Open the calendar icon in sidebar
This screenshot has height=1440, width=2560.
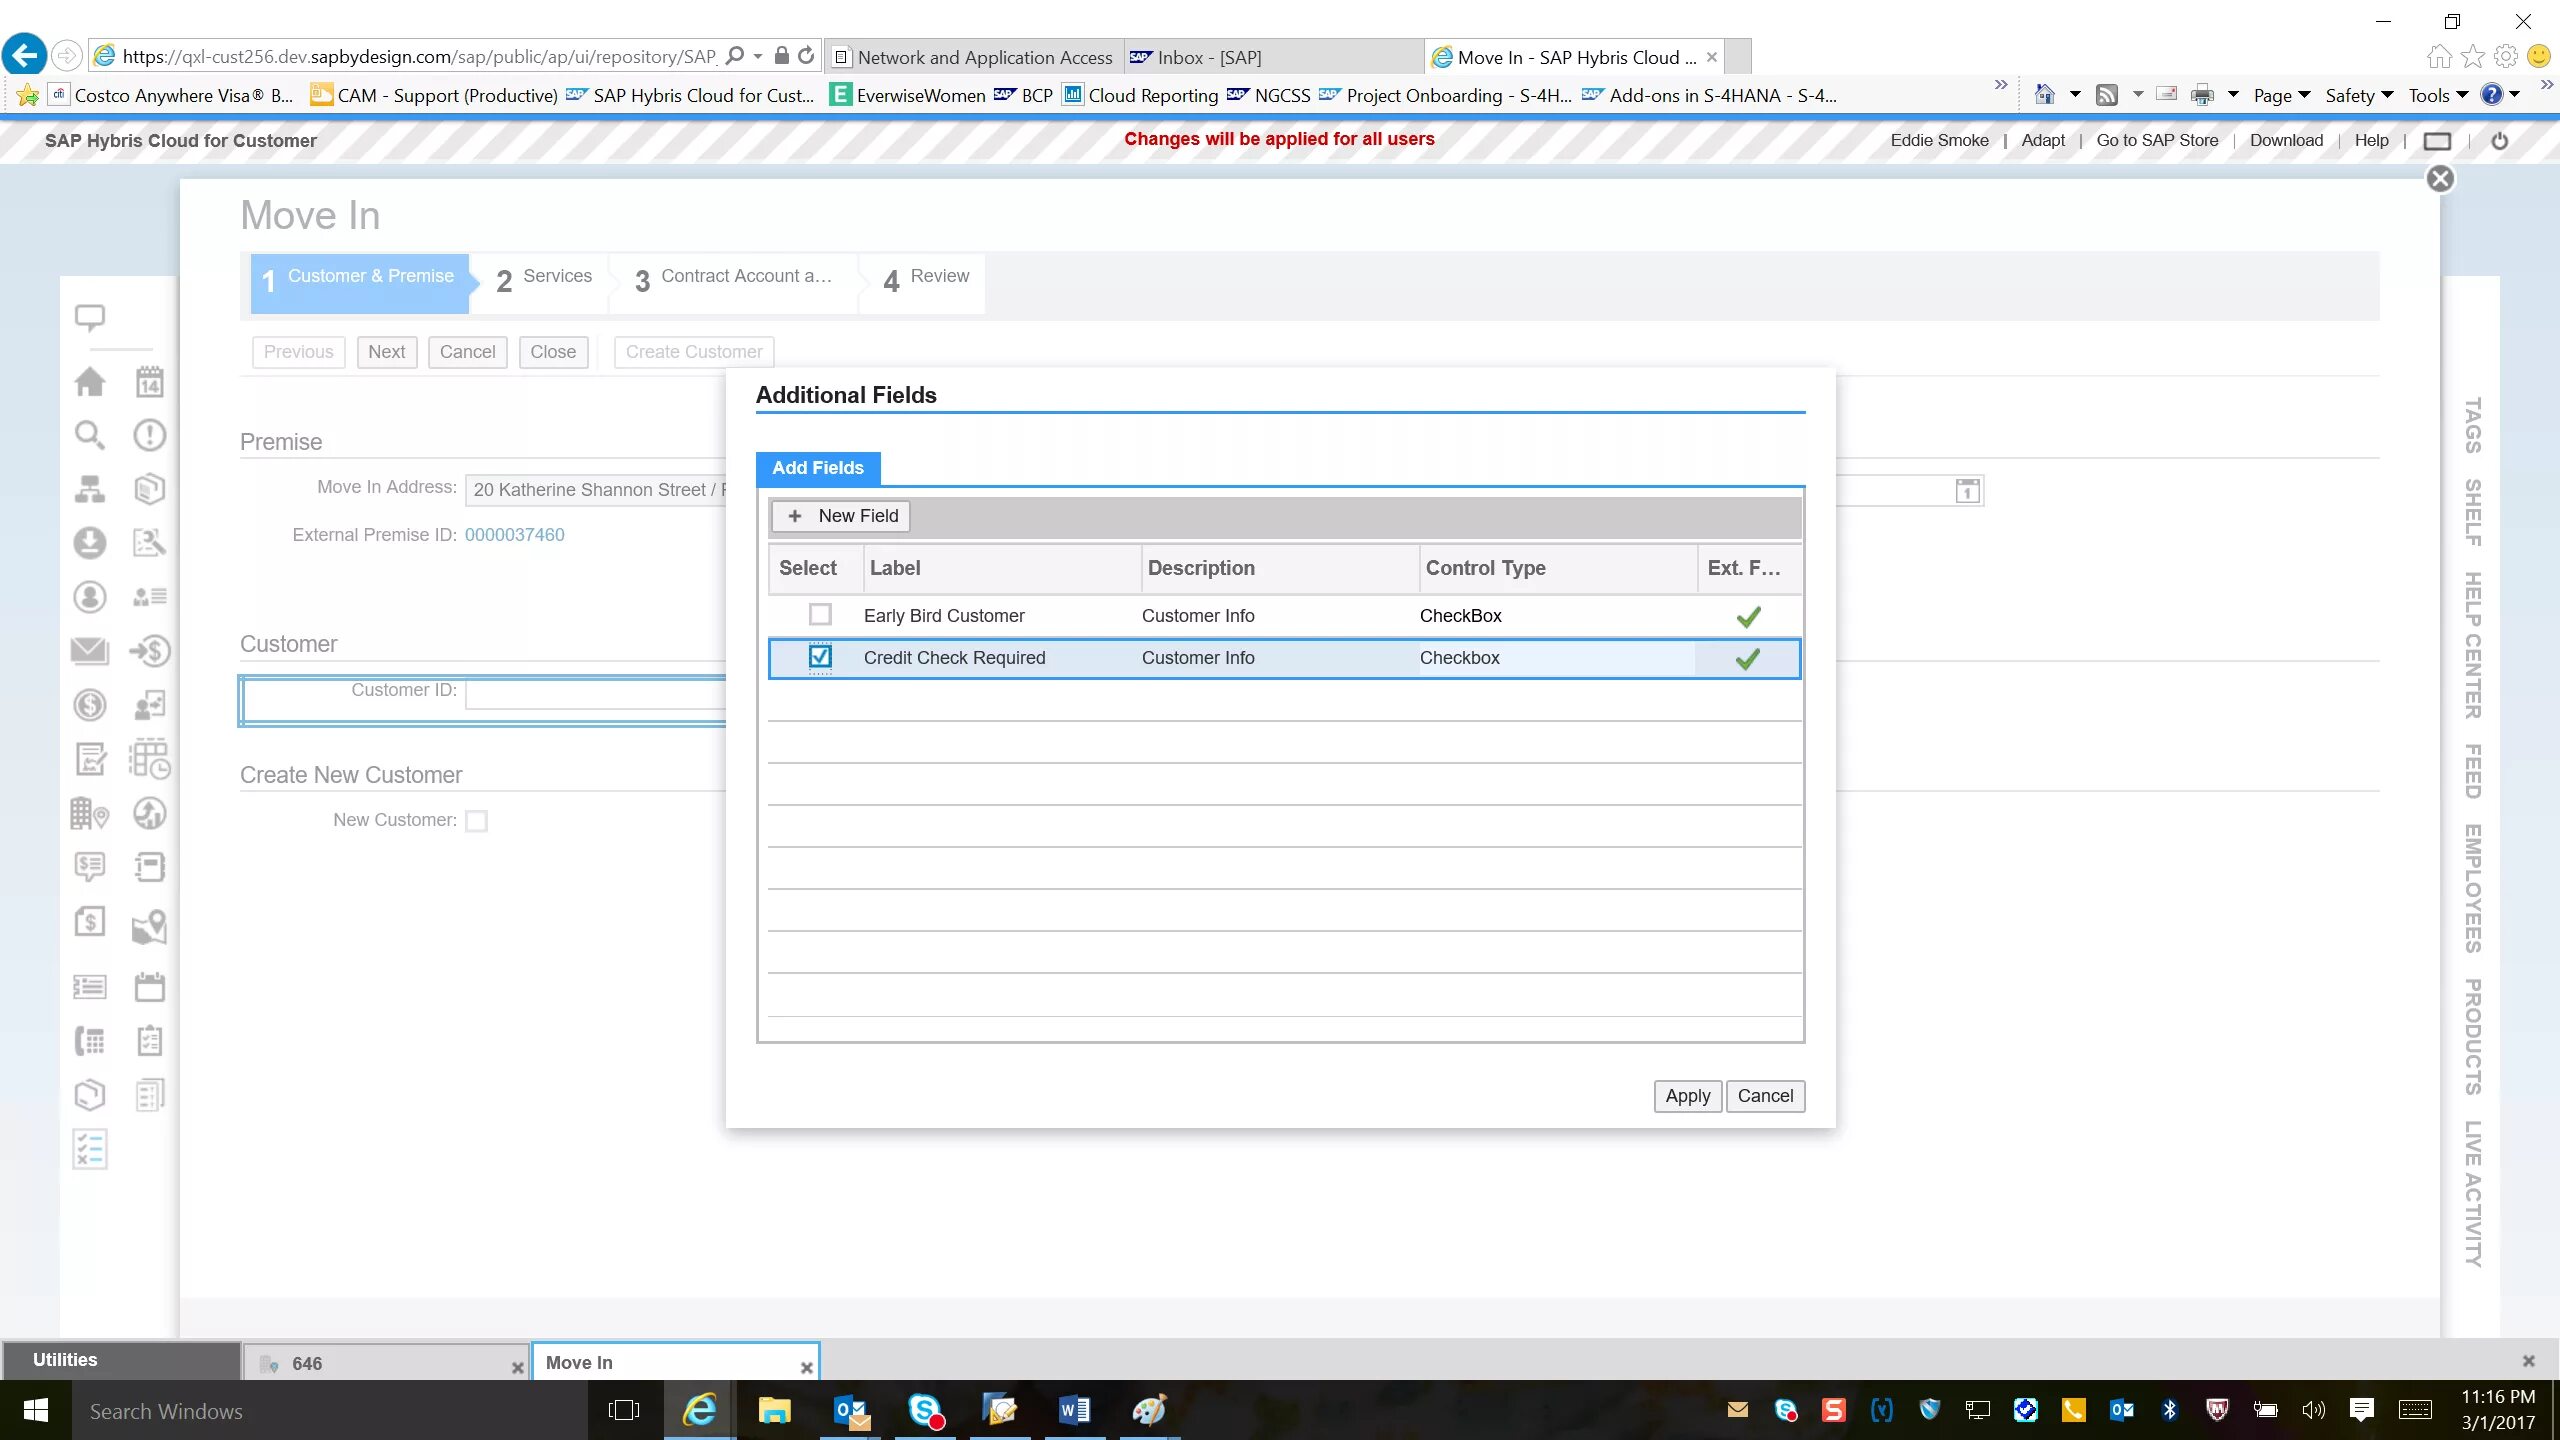(x=149, y=382)
